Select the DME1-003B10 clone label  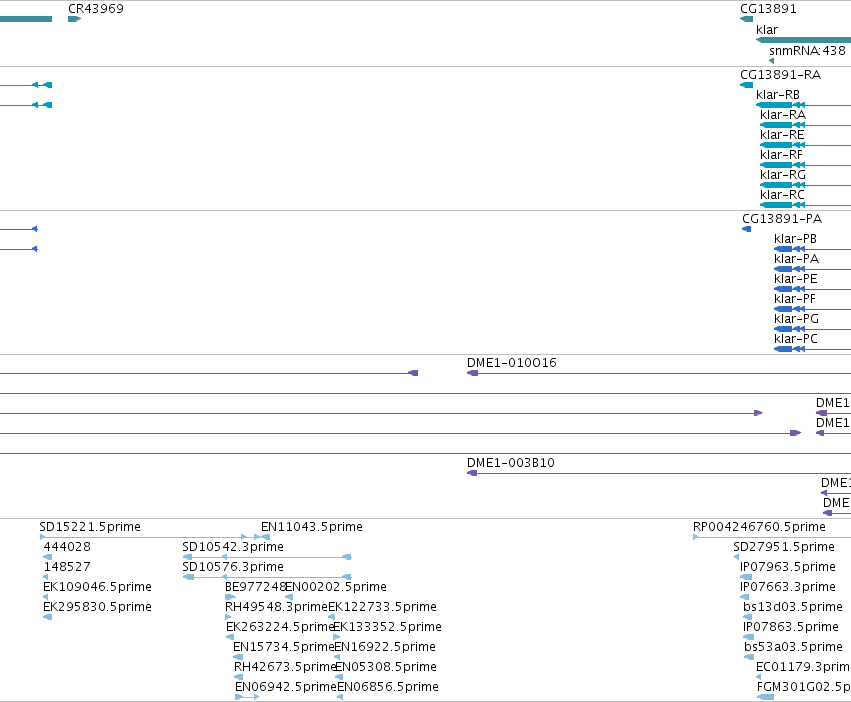point(511,463)
